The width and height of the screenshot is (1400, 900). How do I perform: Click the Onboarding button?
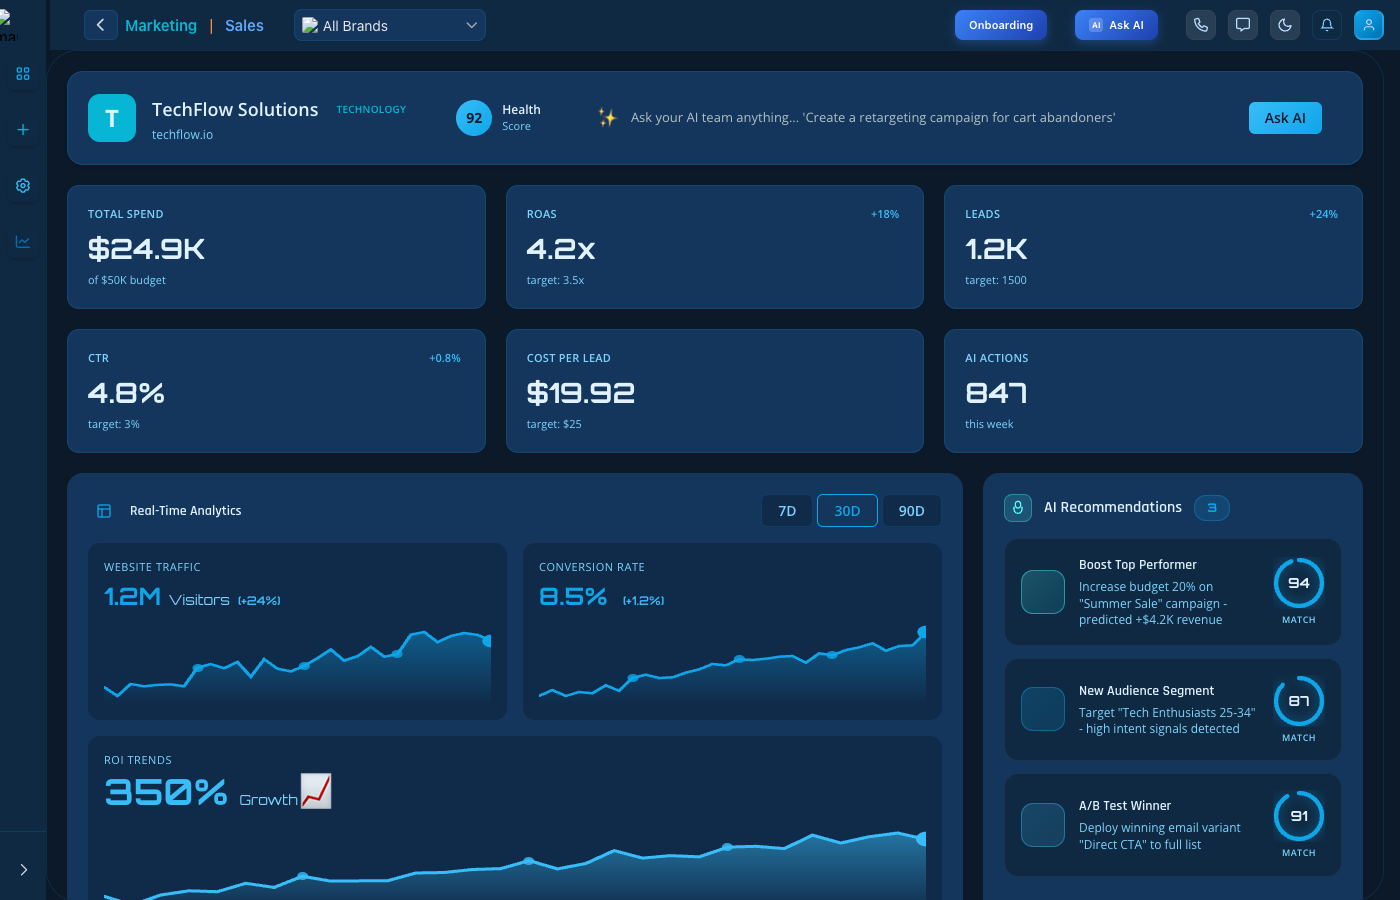click(1001, 25)
